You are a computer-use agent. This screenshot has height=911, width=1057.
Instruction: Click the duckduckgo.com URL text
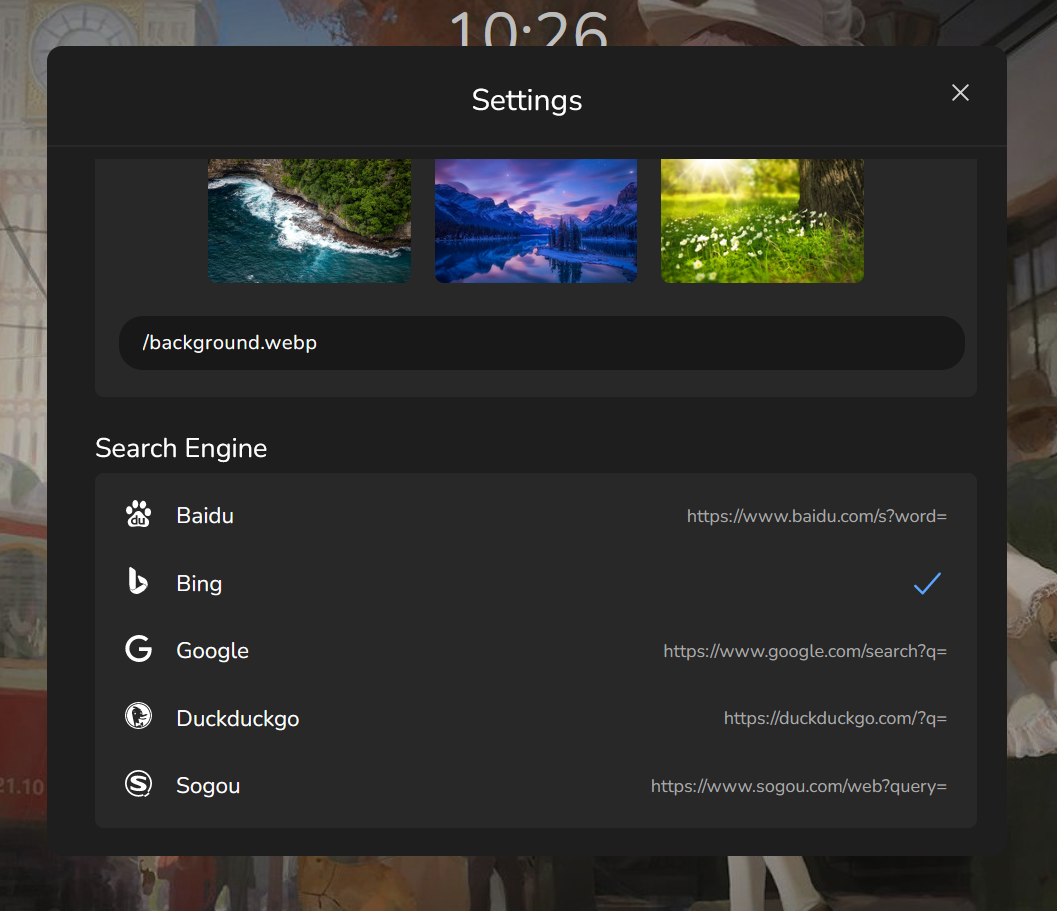[x=835, y=719]
